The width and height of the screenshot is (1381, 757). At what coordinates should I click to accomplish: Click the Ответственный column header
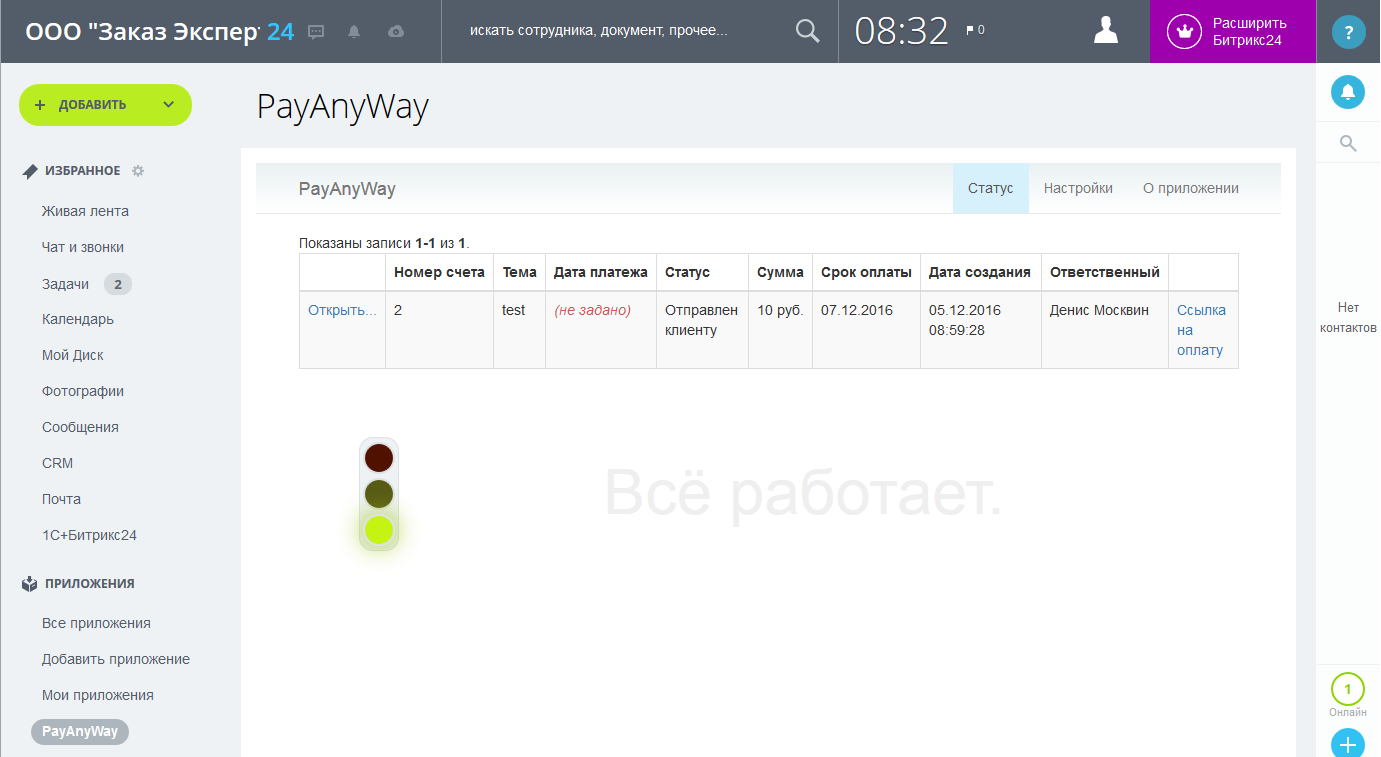point(1105,272)
